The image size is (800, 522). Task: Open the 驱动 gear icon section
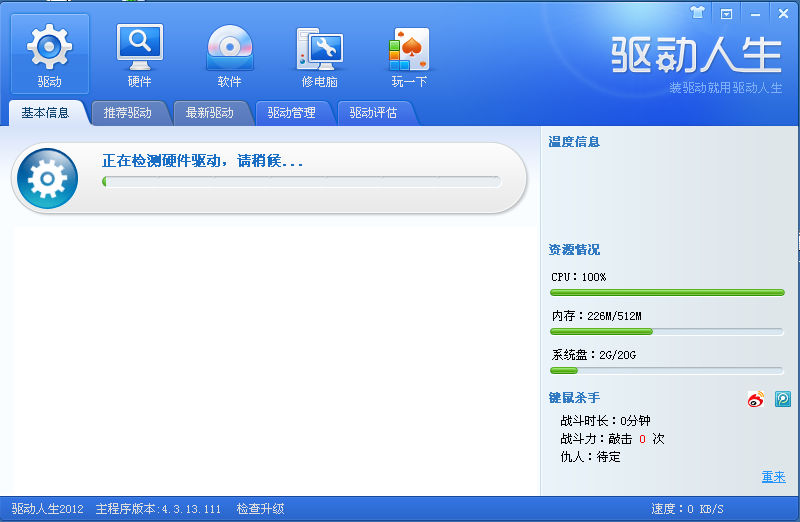49,54
